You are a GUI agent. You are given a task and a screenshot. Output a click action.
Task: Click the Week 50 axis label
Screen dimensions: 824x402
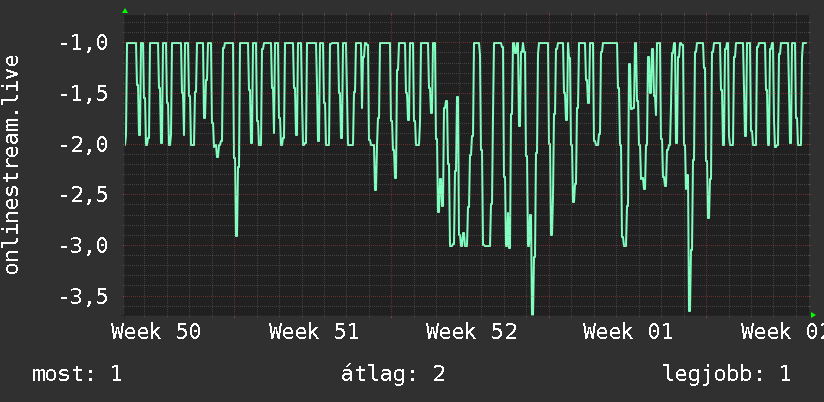pyautogui.click(x=156, y=332)
